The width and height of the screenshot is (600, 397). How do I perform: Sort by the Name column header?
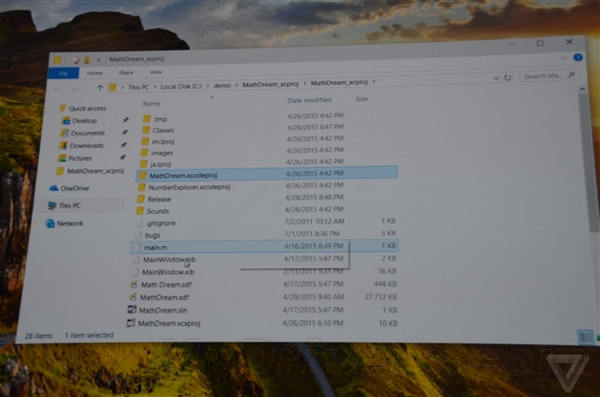click(x=152, y=103)
